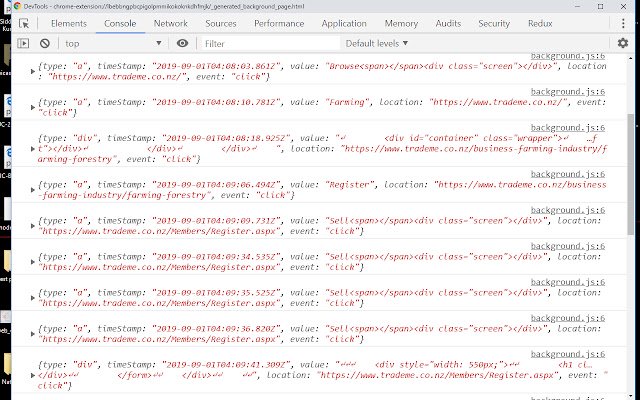Click the Chrome icon in the title bar

tap(17, 6)
